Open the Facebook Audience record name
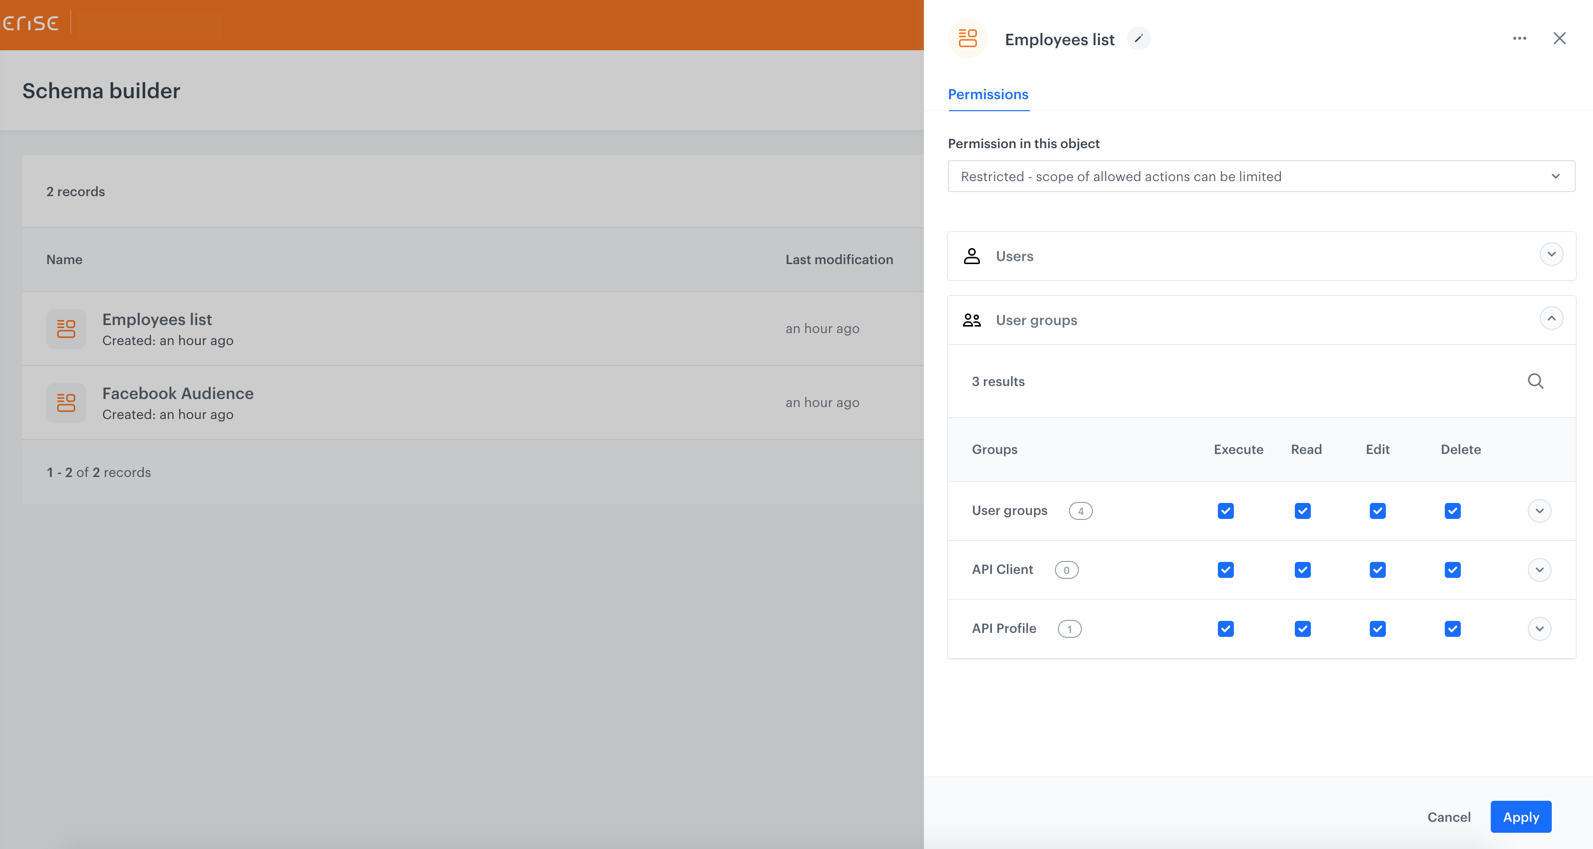The image size is (1593, 849). [x=178, y=393]
